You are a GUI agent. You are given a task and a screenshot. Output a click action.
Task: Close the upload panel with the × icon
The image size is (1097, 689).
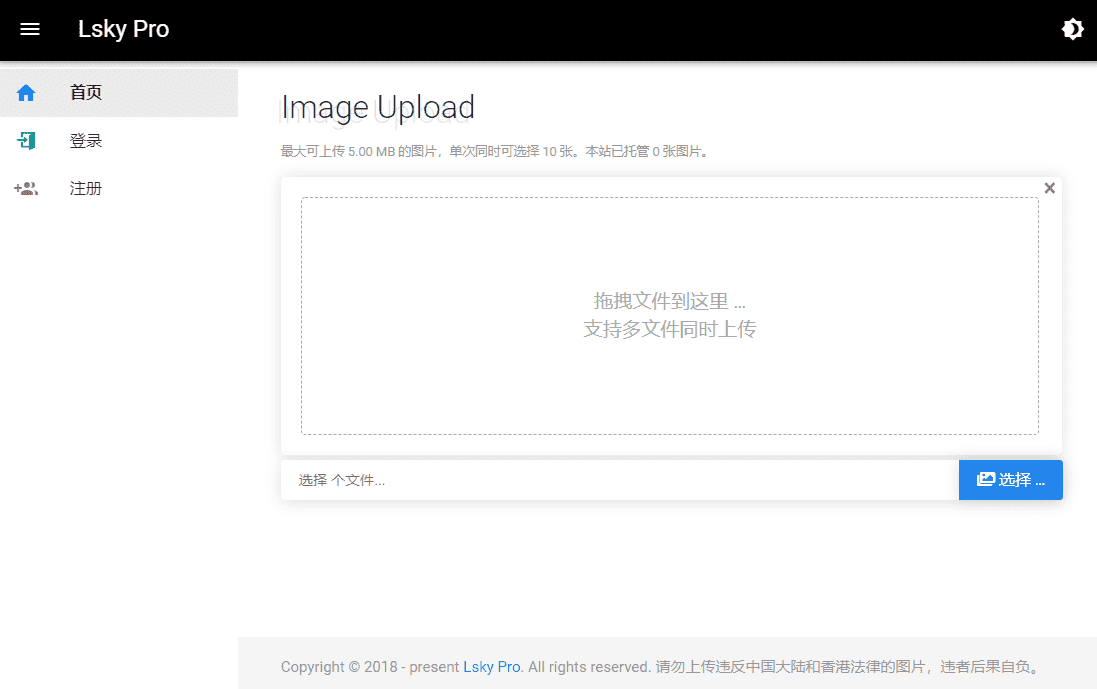1049,188
